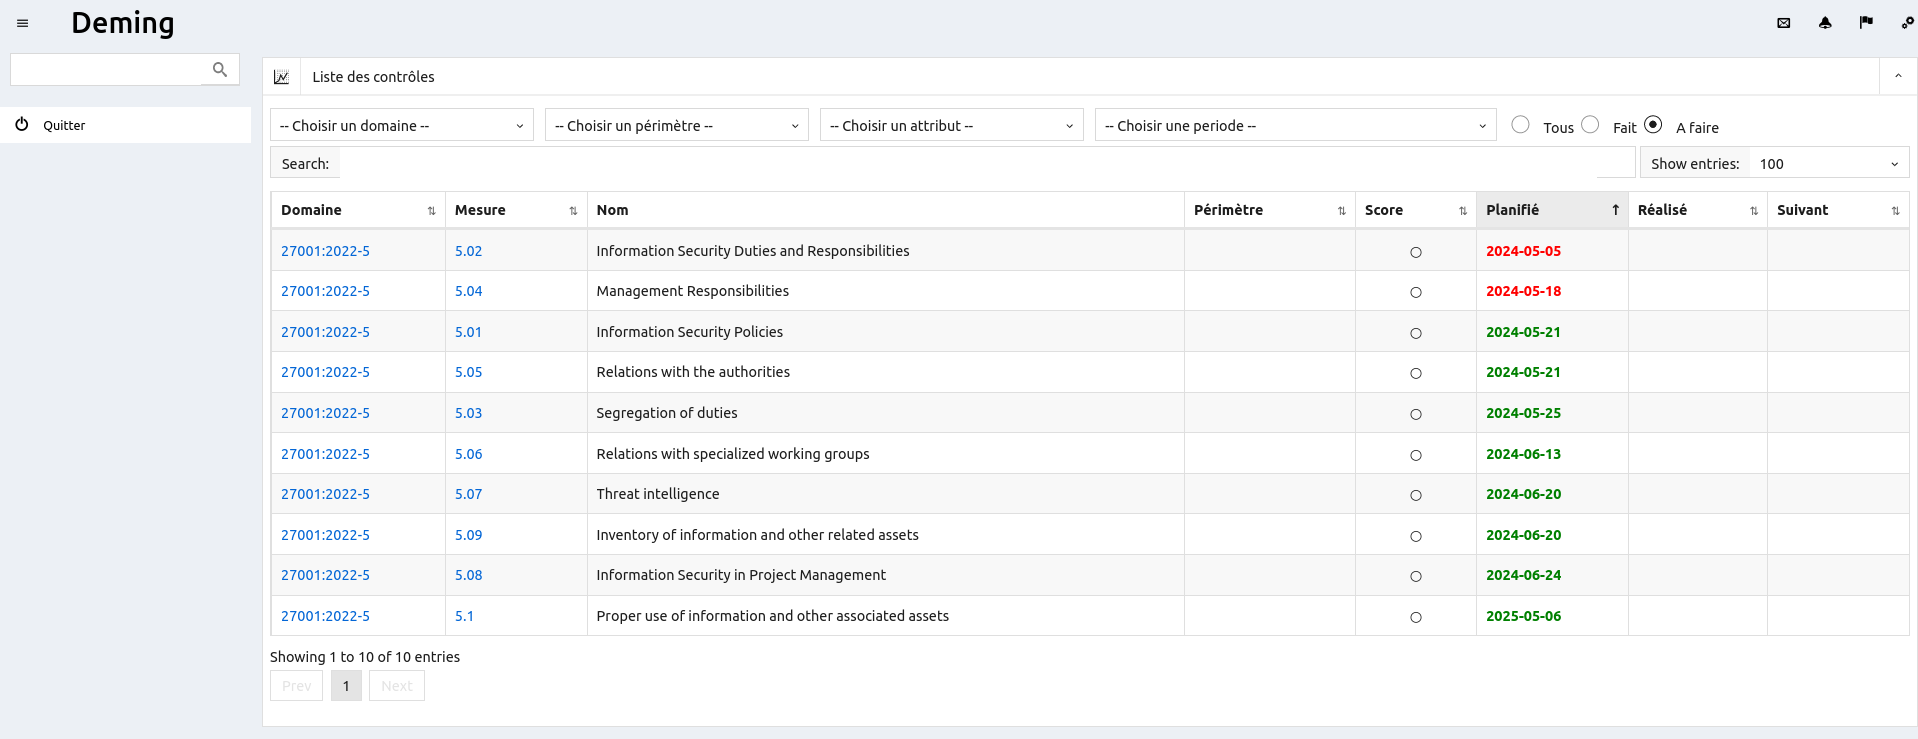Collapse the Liste des contrôles panel
The width and height of the screenshot is (1918, 739).
tap(1897, 76)
